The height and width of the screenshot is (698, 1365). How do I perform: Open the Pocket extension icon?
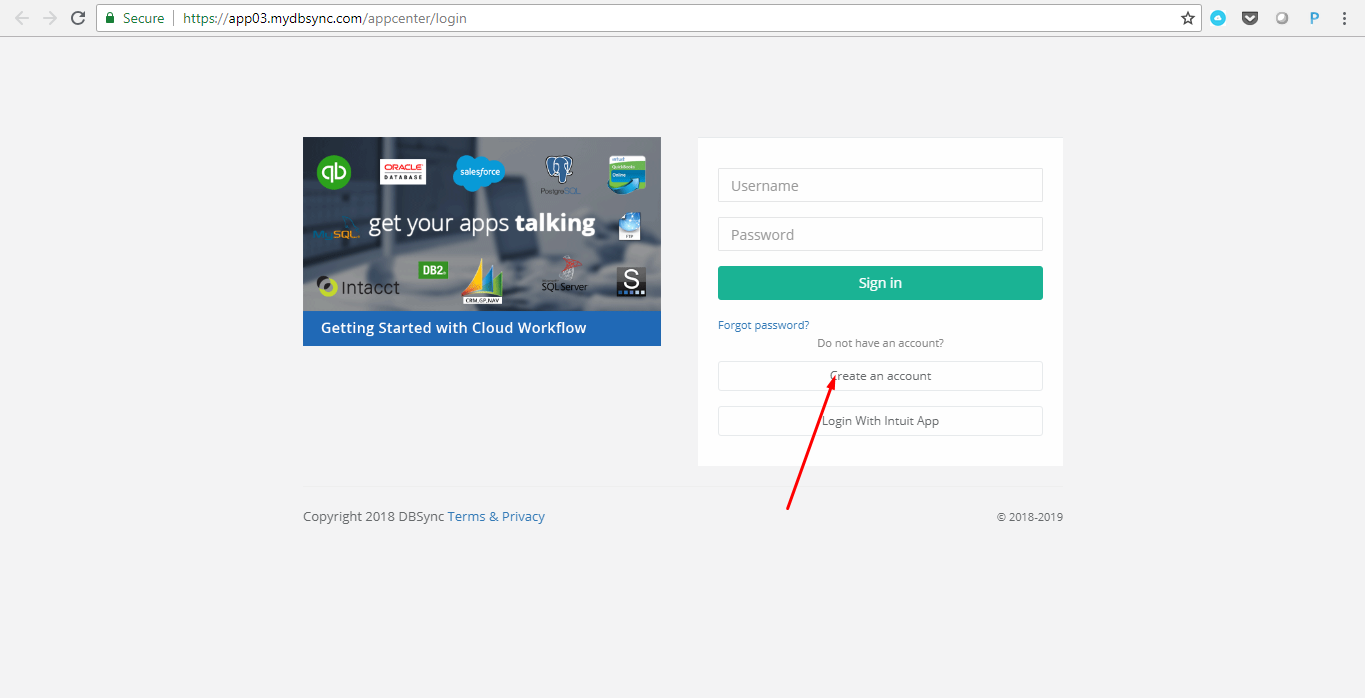pyautogui.click(x=1250, y=18)
